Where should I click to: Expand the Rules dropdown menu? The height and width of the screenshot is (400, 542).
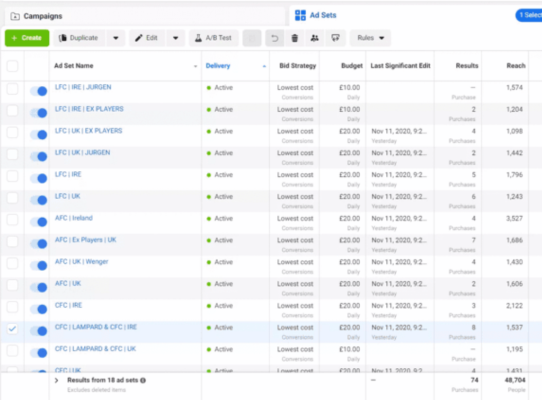(x=370, y=38)
